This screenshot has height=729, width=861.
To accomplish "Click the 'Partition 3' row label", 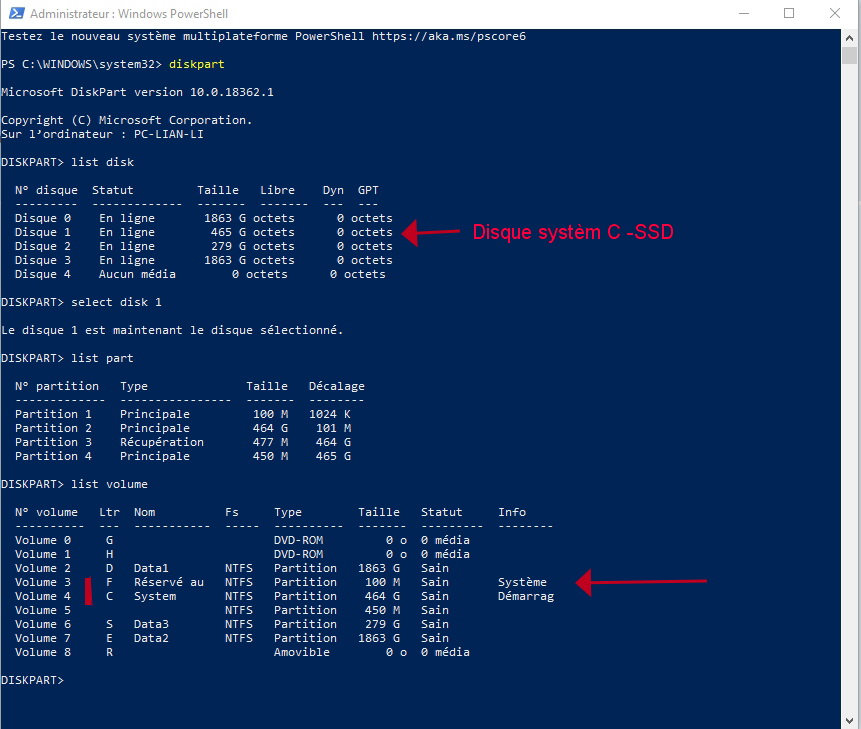I will click(53, 442).
